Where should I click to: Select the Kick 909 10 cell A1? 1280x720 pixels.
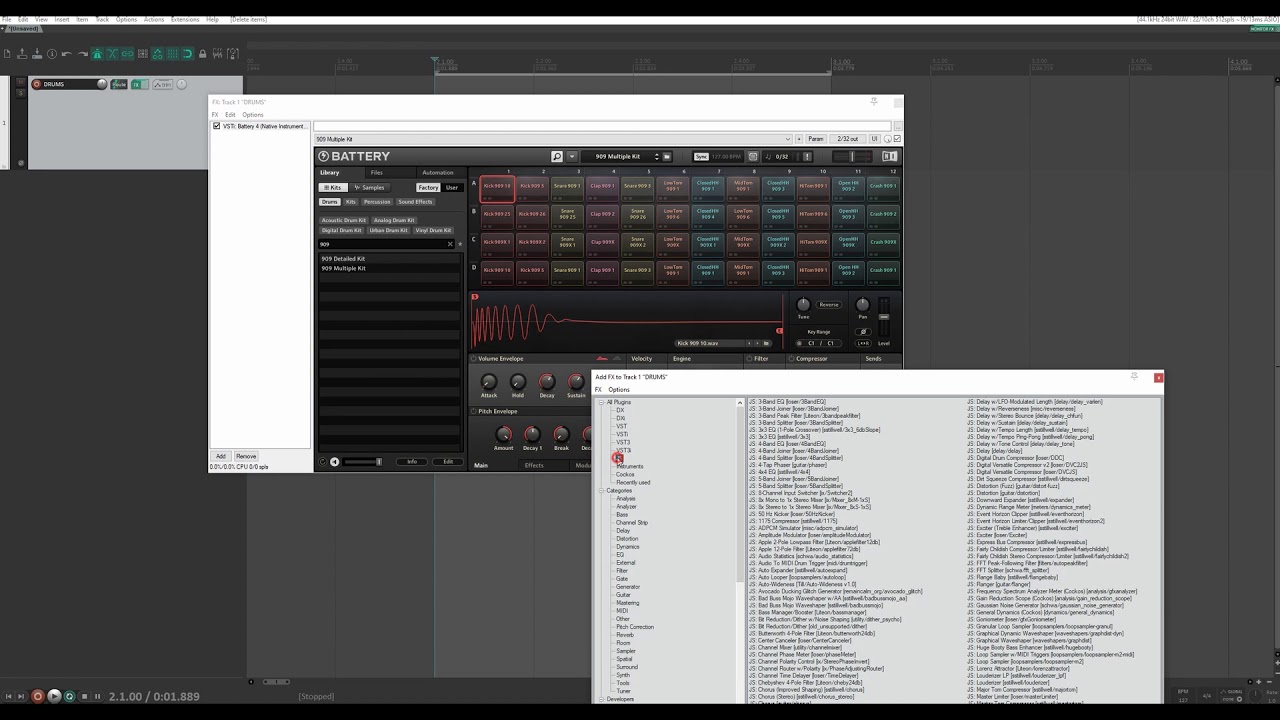click(497, 187)
